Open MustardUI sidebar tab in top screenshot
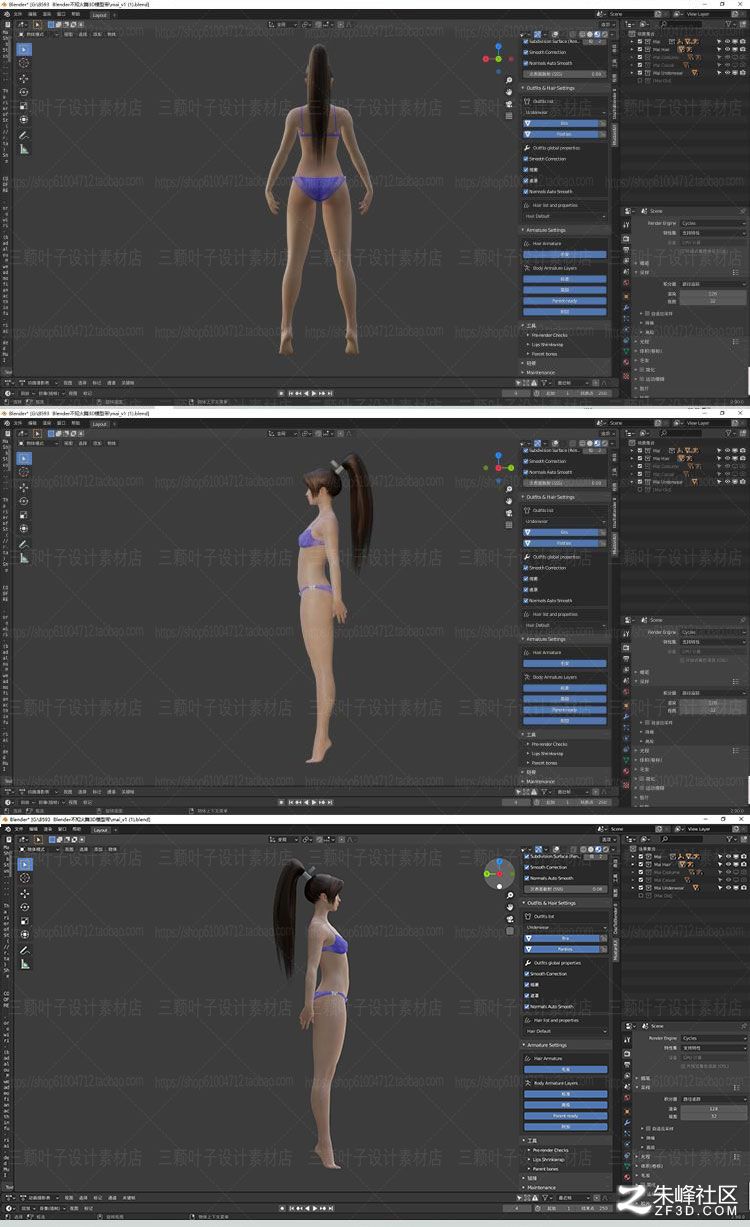Viewport: 750px width, 1227px height. click(615, 135)
